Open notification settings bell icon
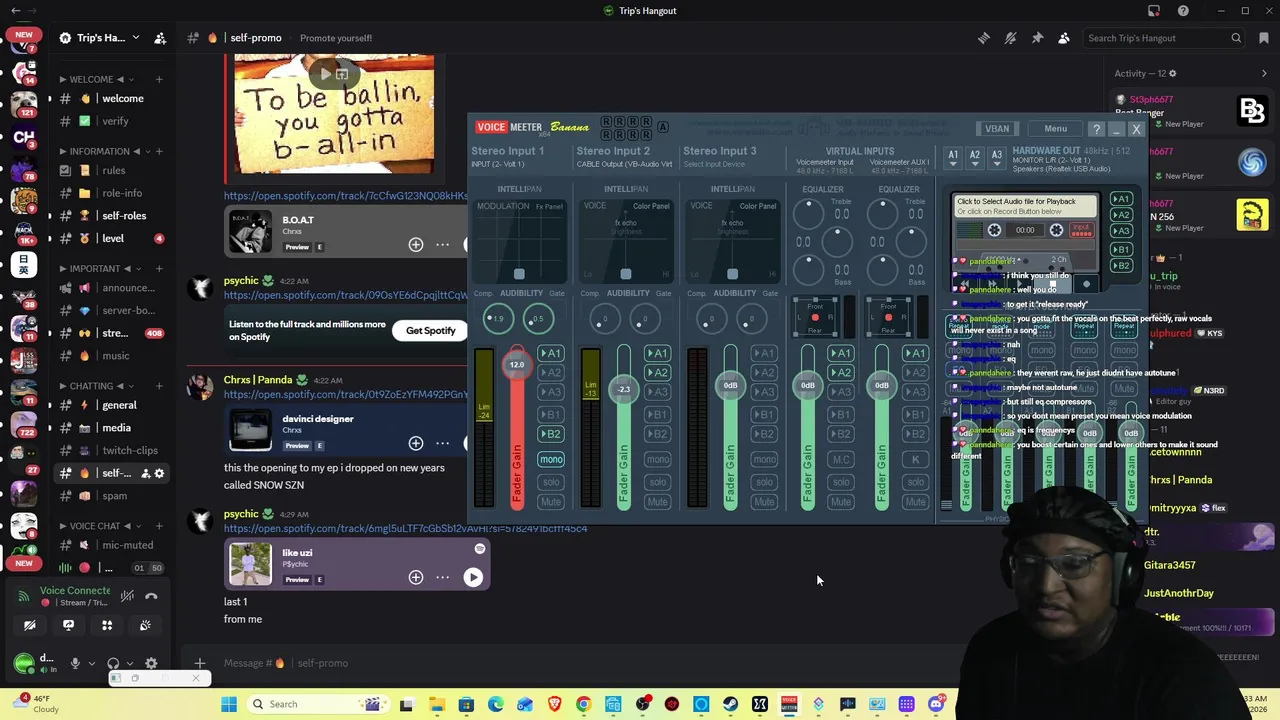This screenshot has height=720, width=1280. click(1011, 38)
